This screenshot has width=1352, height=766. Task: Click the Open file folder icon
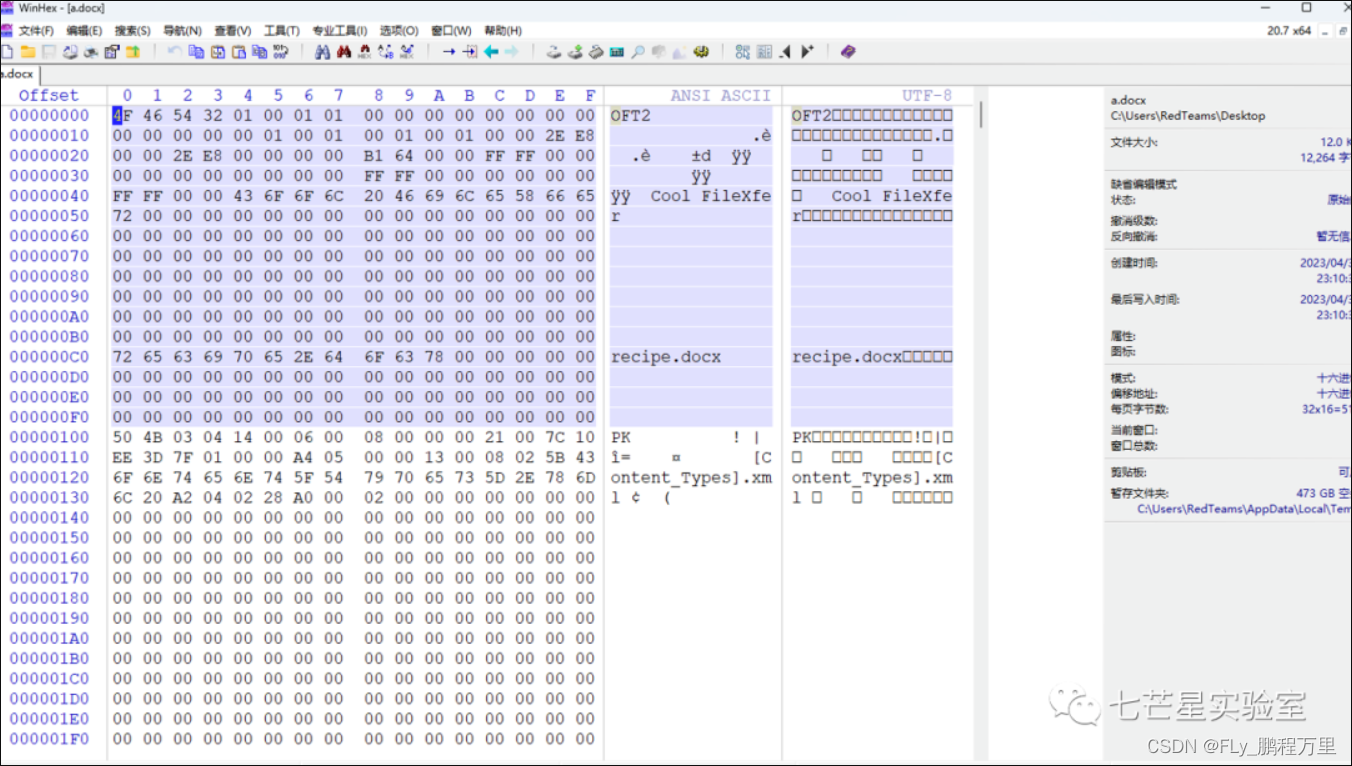(28, 51)
